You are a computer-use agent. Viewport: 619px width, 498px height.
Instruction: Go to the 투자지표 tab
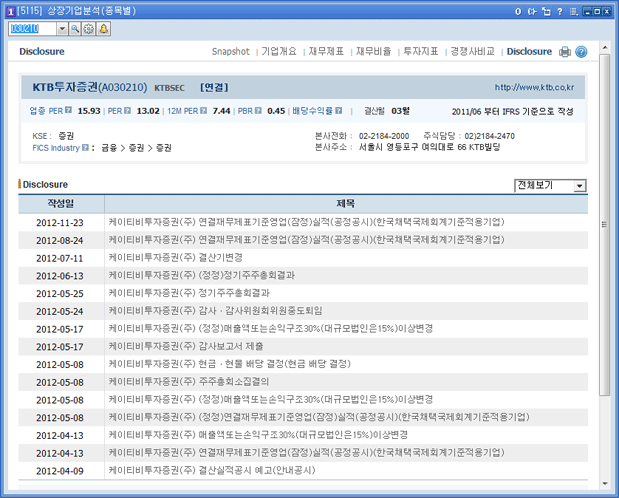[420, 51]
